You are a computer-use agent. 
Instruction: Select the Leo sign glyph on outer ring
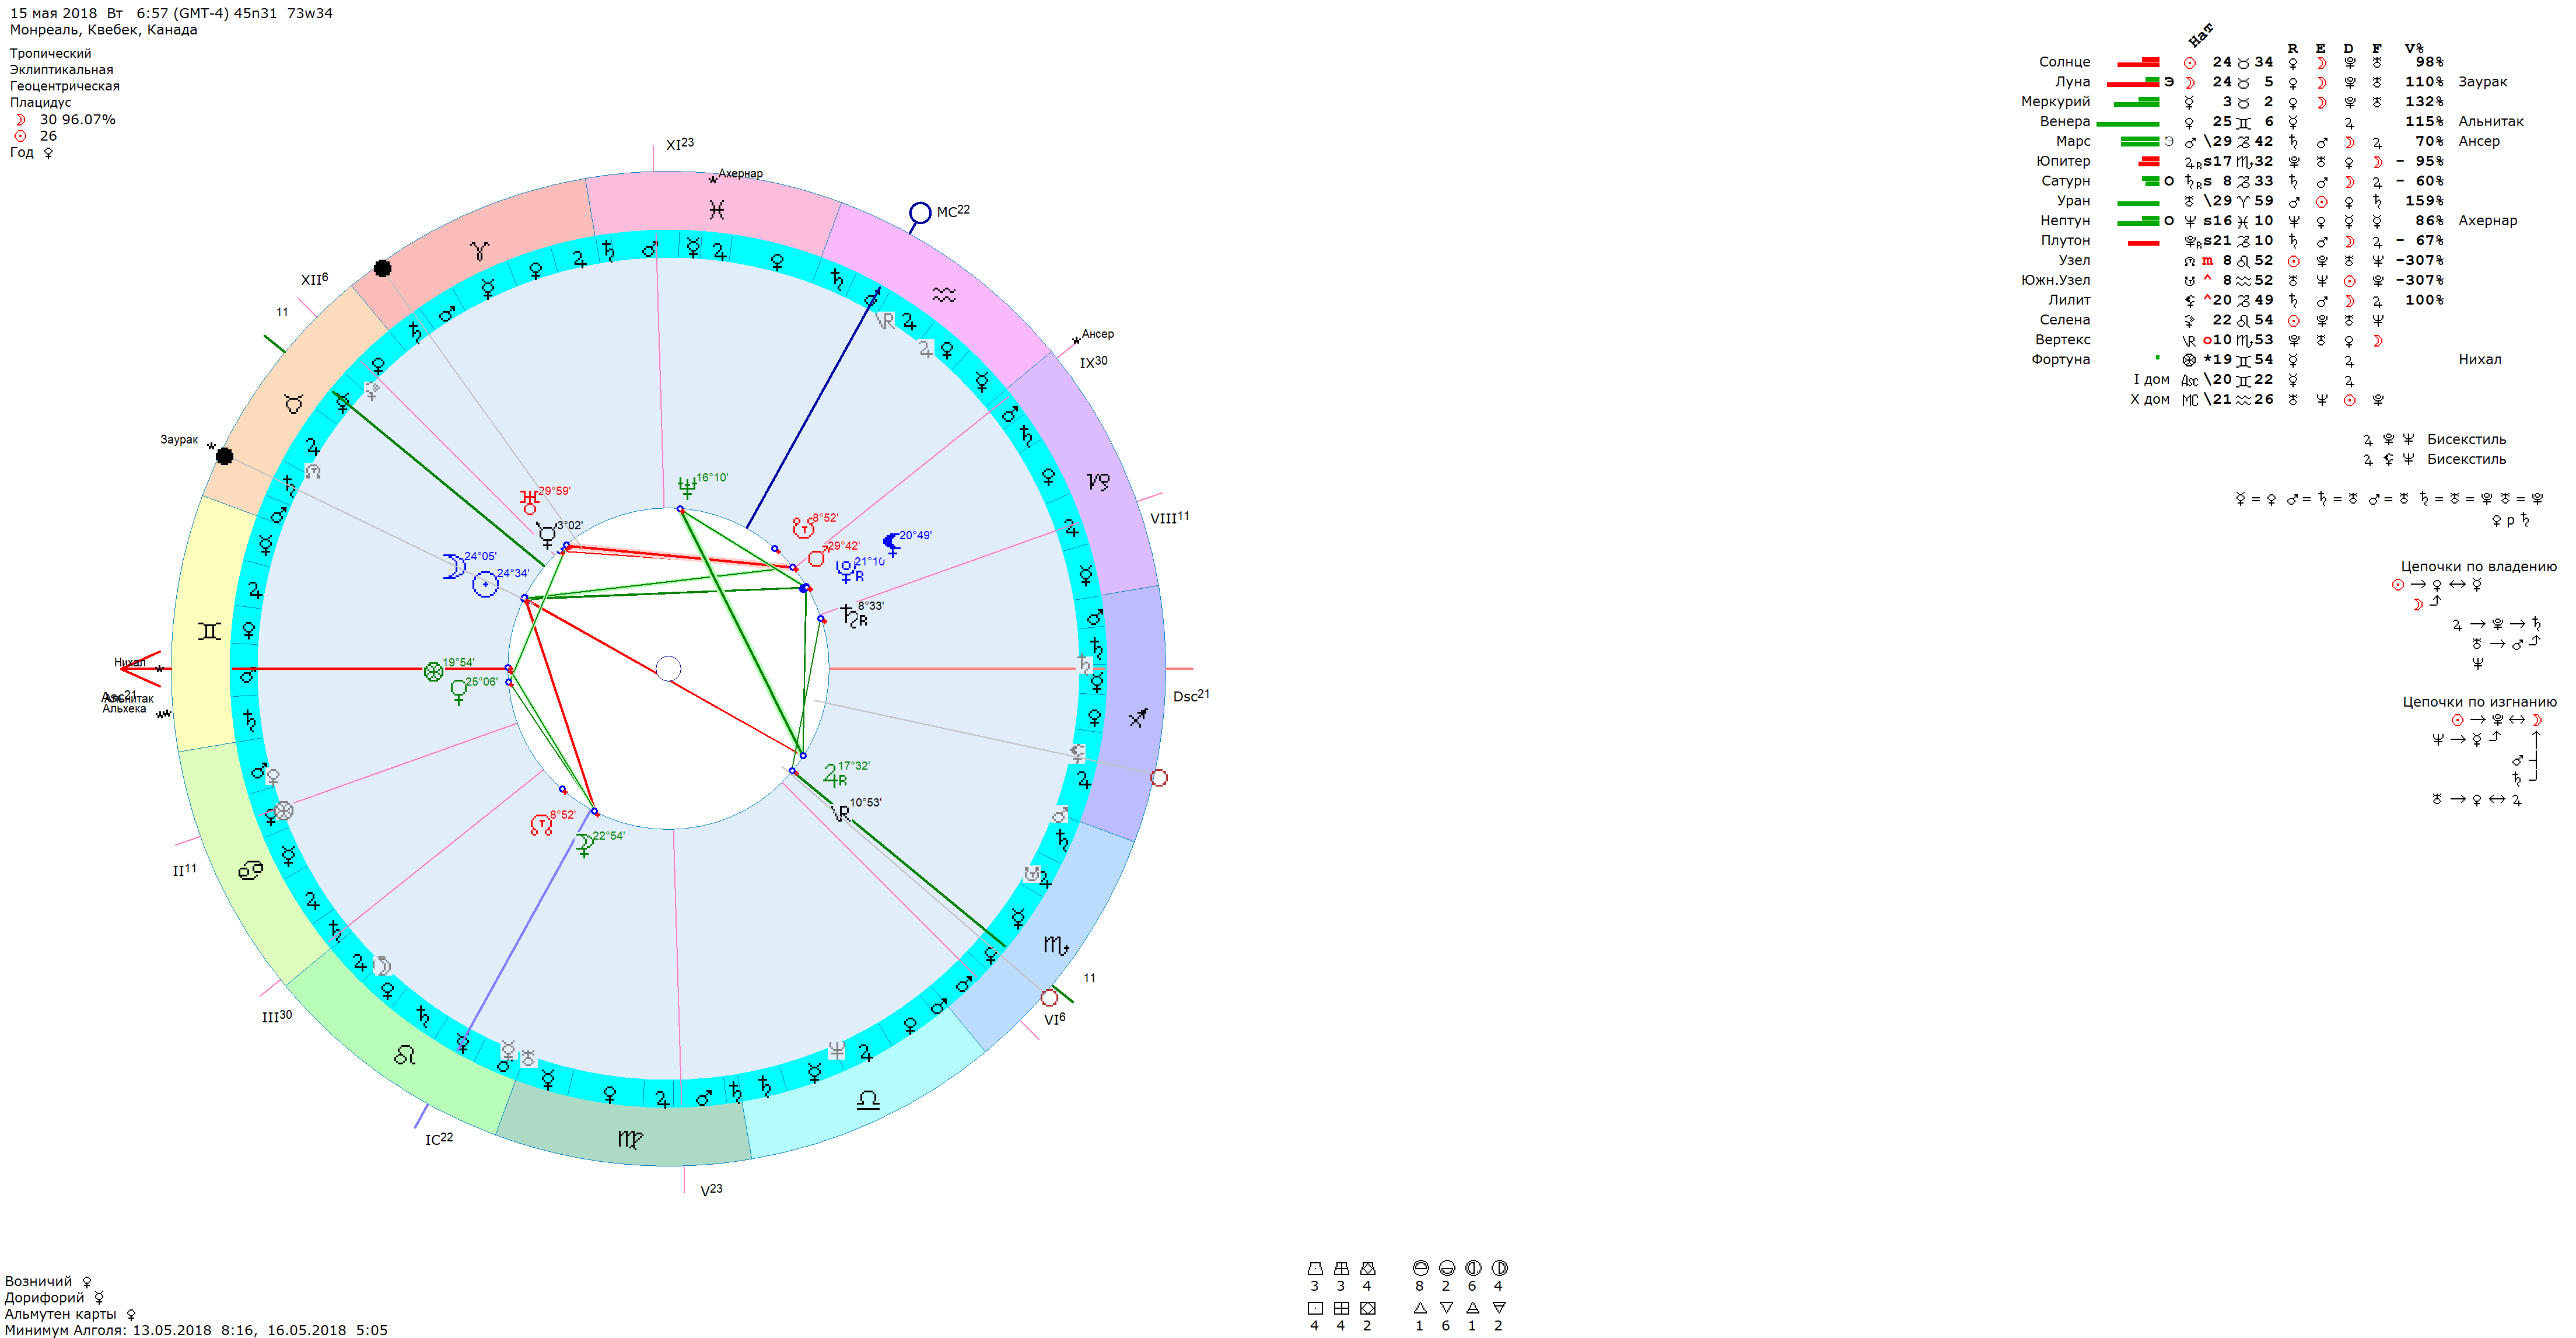(x=405, y=1055)
